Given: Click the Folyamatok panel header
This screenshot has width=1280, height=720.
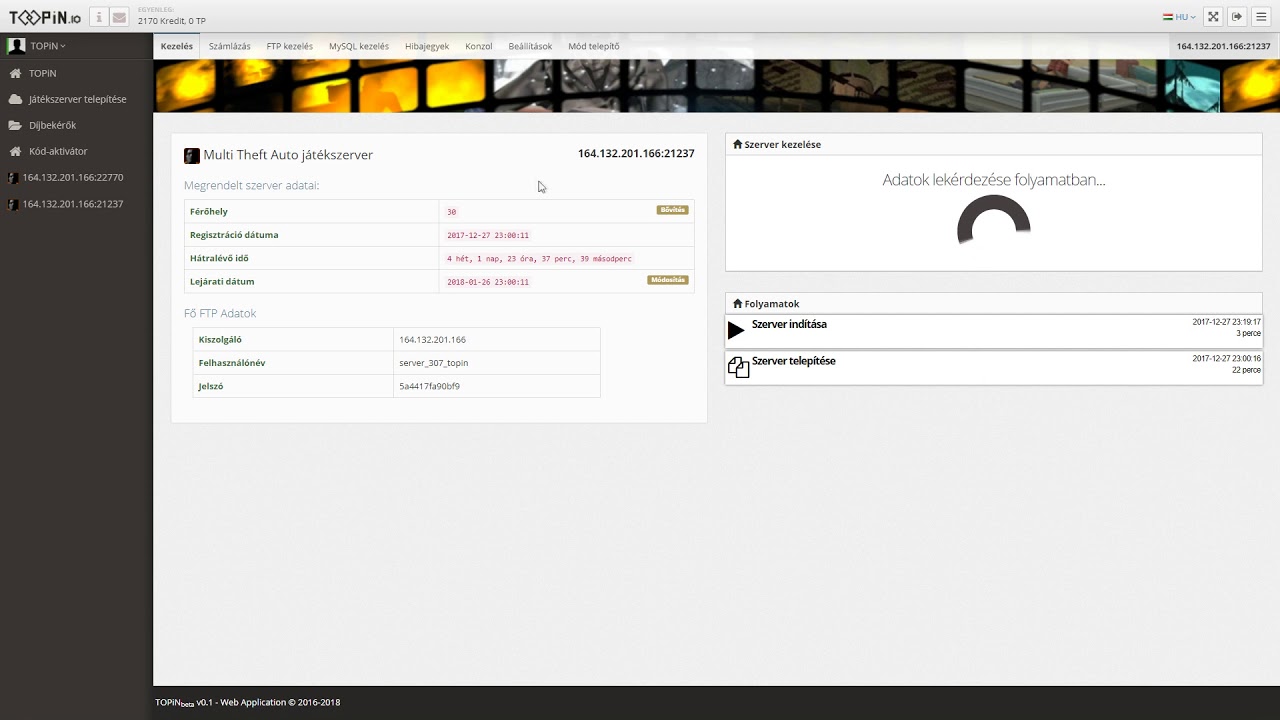Looking at the screenshot, I should tap(994, 304).
